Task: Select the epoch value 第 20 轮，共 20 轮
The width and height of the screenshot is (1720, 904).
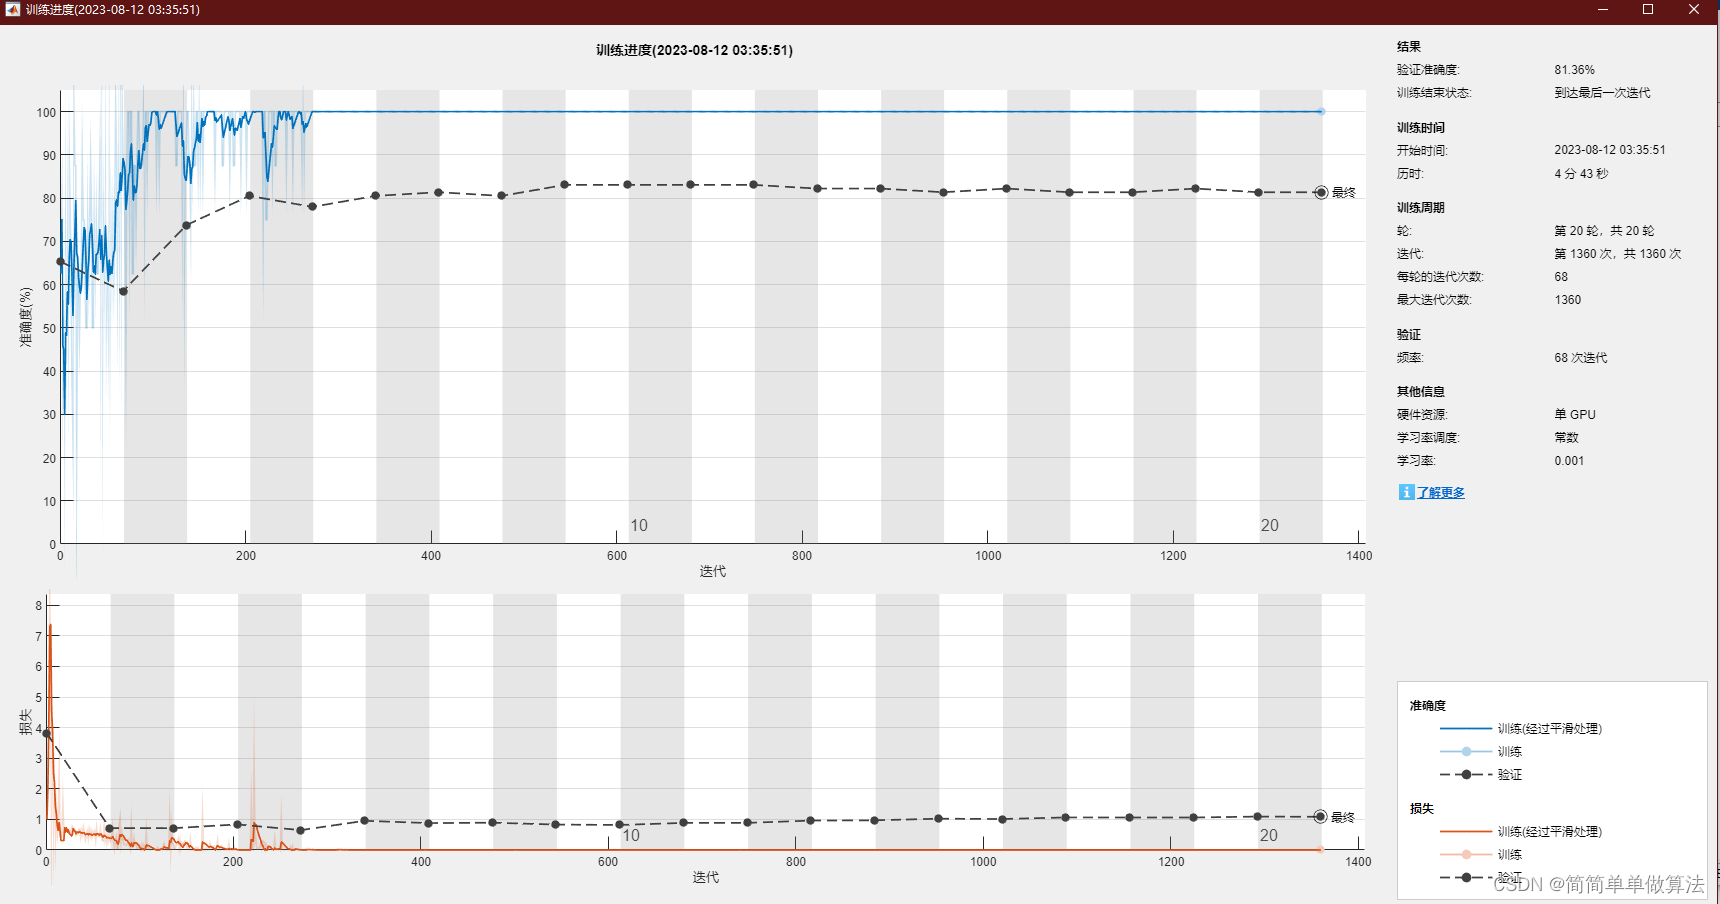Action: tap(1604, 231)
